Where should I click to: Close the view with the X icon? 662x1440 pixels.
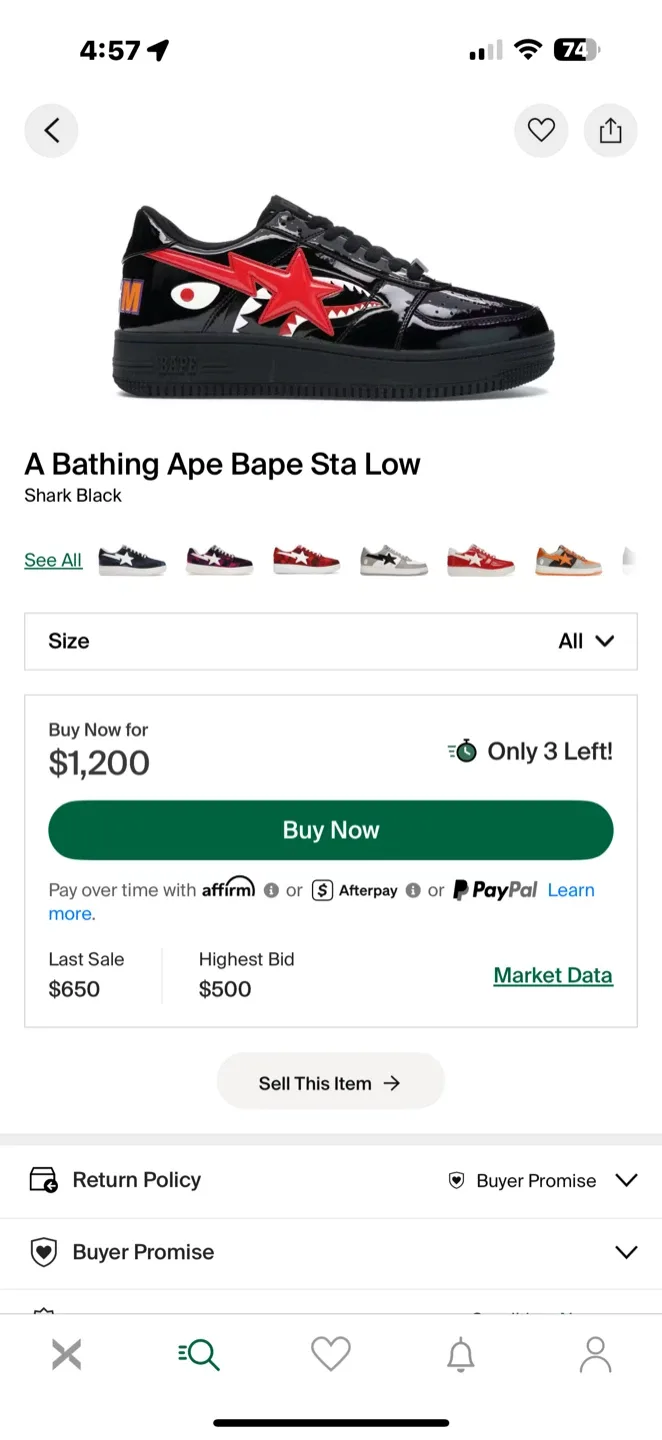pos(66,1353)
